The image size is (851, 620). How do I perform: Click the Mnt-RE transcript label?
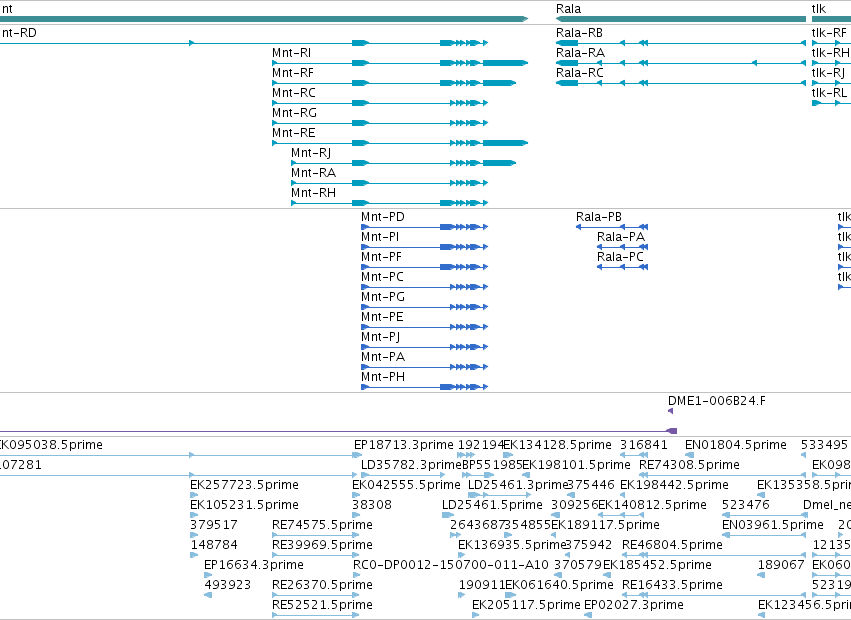pyautogui.click(x=294, y=133)
